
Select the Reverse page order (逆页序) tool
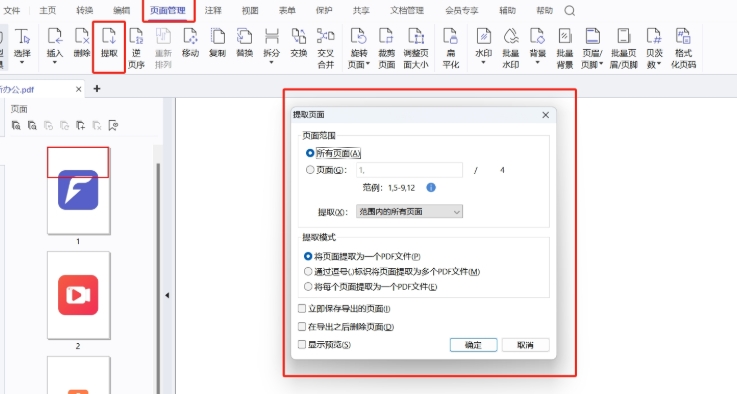136,48
